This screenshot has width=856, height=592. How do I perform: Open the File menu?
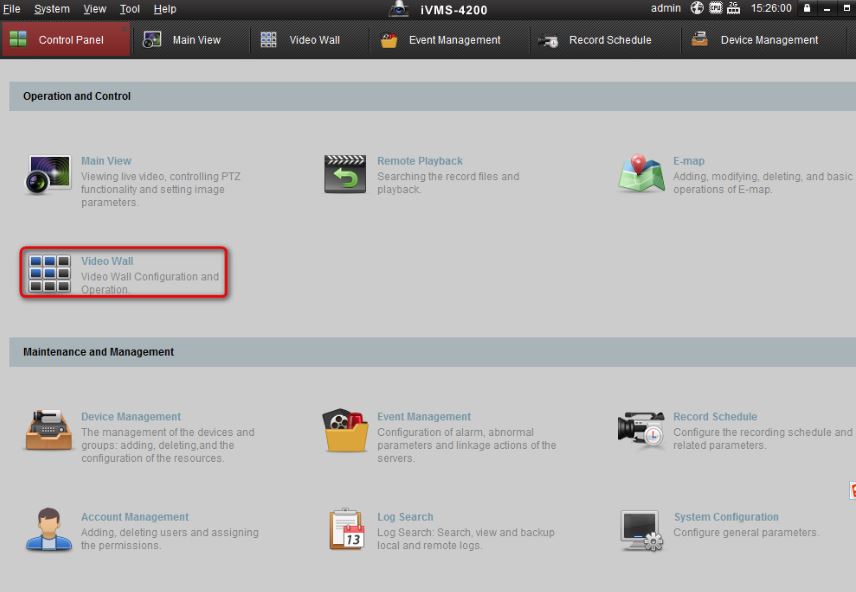click(11, 9)
